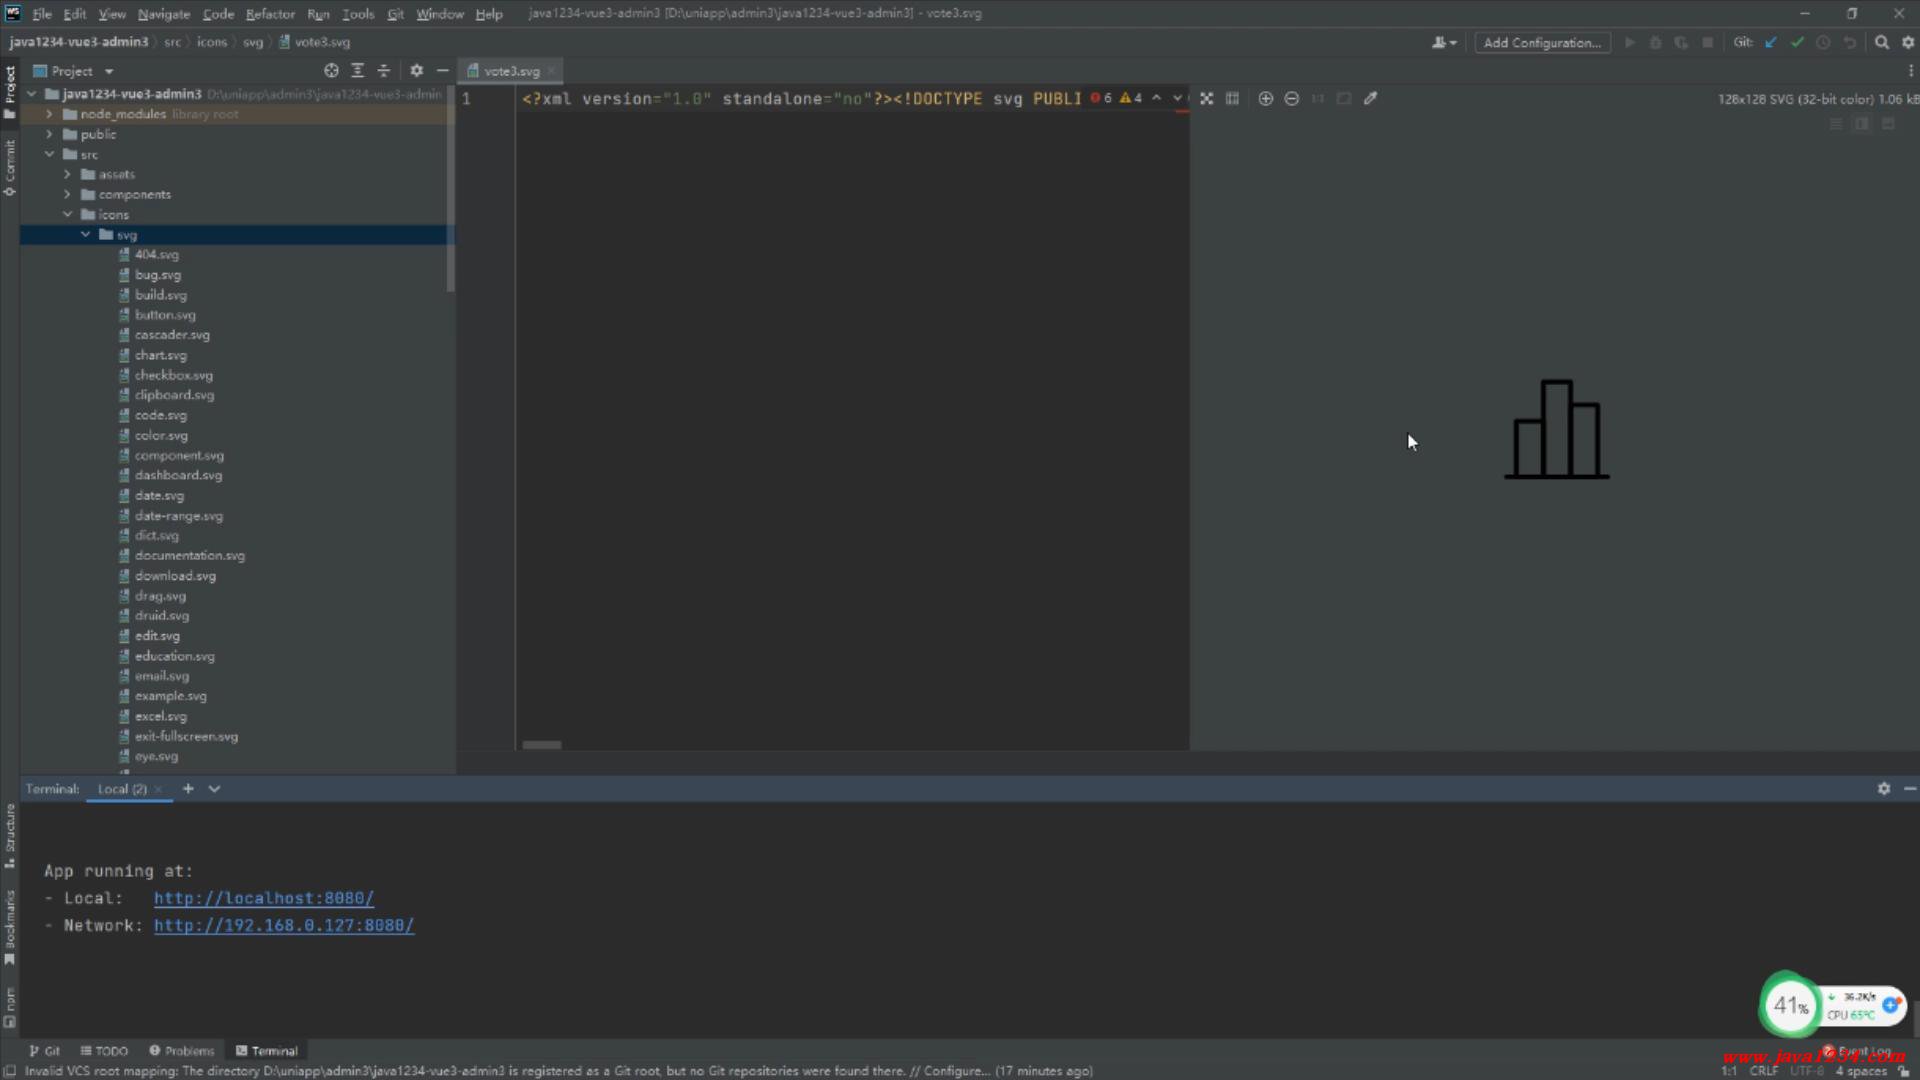Collapse the svg folder
Viewport: 1920px width, 1080px height.
(x=85, y=234)
